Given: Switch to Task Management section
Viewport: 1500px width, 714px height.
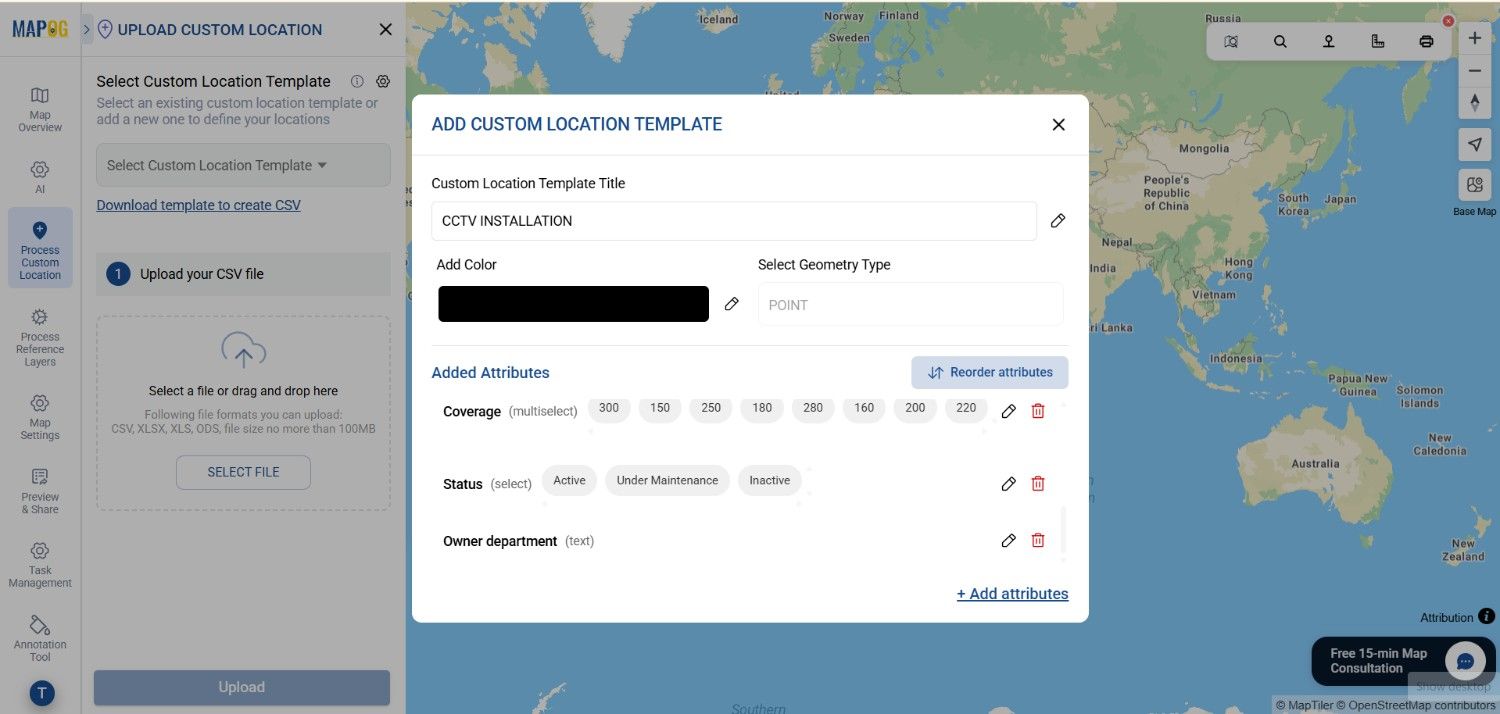Looking at the screenshot, I should [39, 563].
